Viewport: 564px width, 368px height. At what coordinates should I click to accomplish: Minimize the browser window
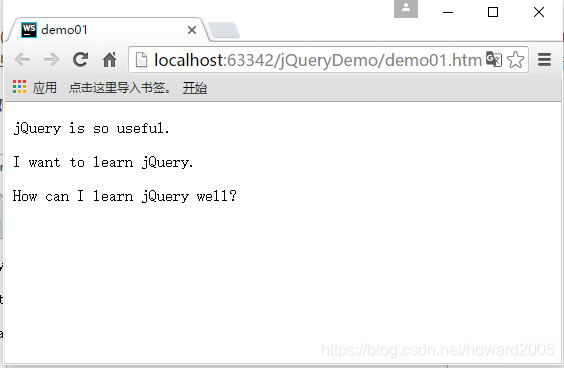(448, 12)
